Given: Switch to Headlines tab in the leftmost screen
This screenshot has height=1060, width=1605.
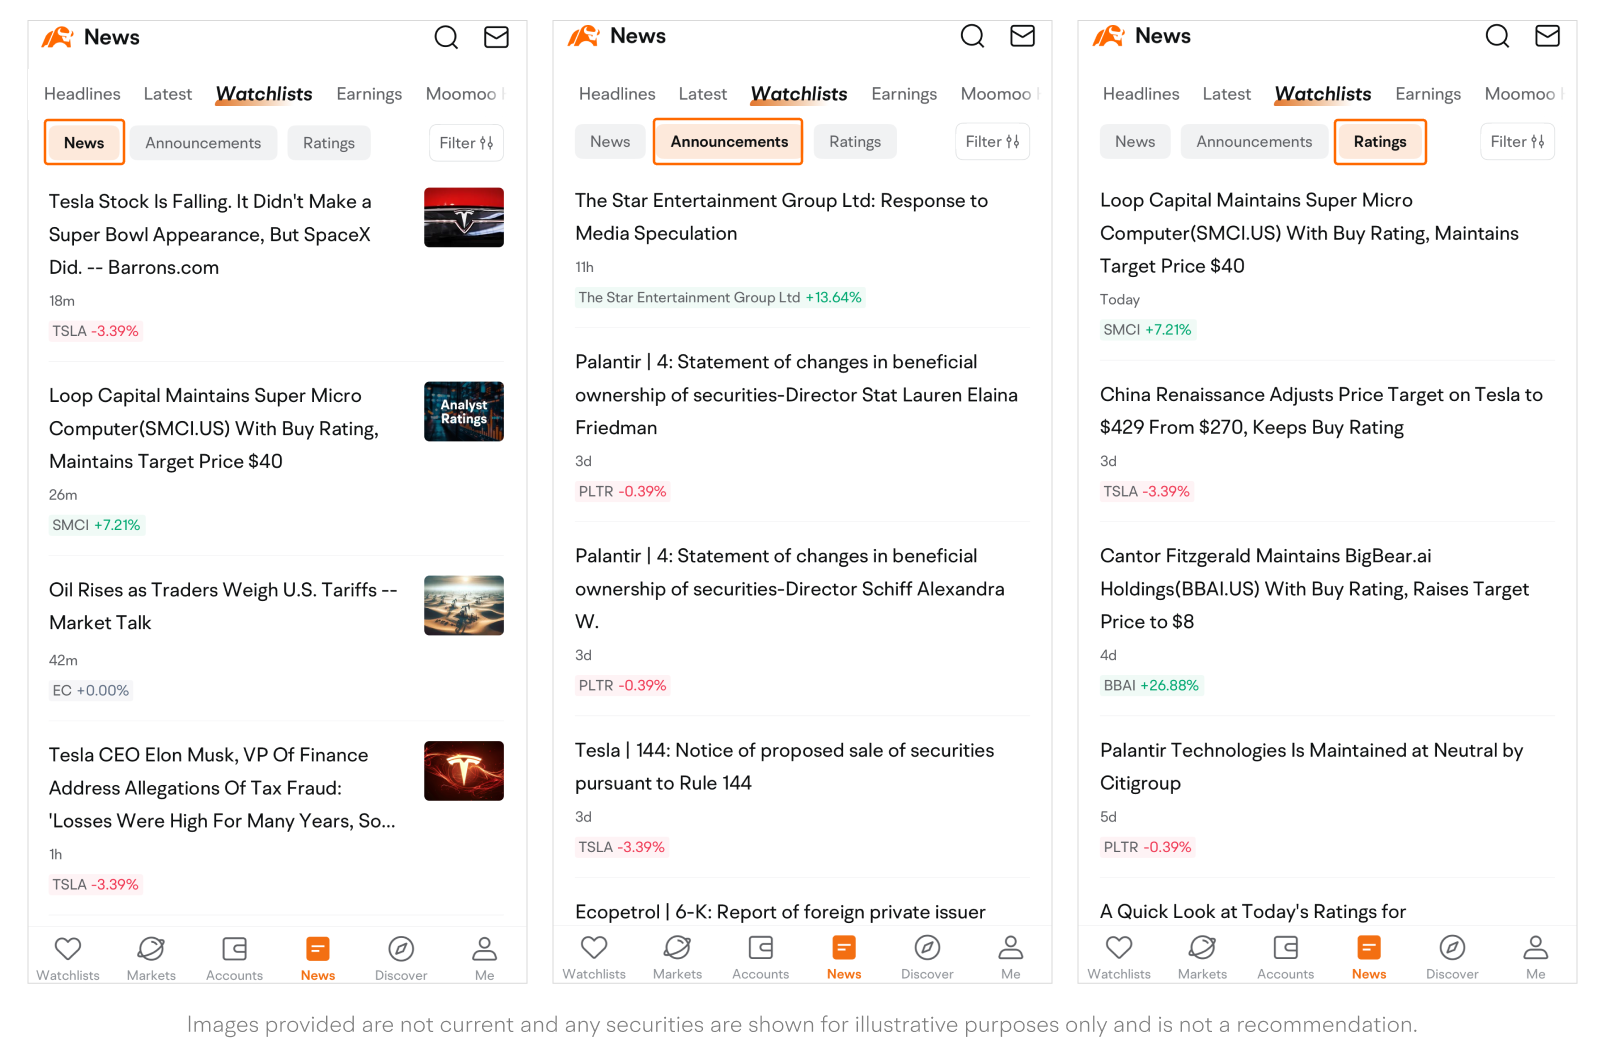Looking at the screenshot, I should pyautogui.click(x=82, y=94).
